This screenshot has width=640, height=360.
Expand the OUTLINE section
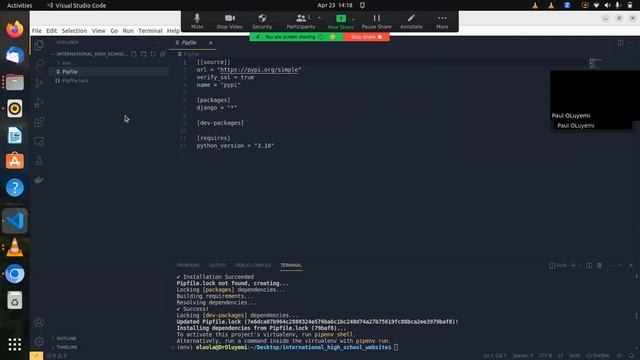tap(66, 338)
